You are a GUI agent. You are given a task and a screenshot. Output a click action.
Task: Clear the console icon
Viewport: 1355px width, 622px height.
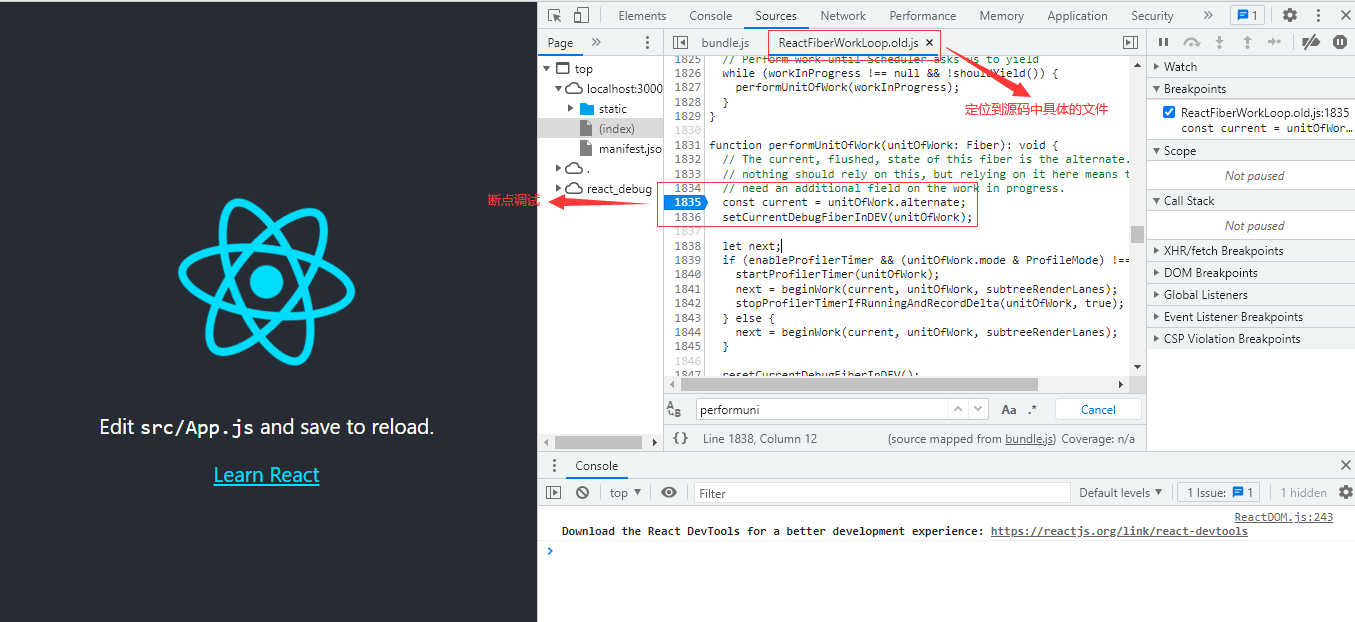[582, 492]
